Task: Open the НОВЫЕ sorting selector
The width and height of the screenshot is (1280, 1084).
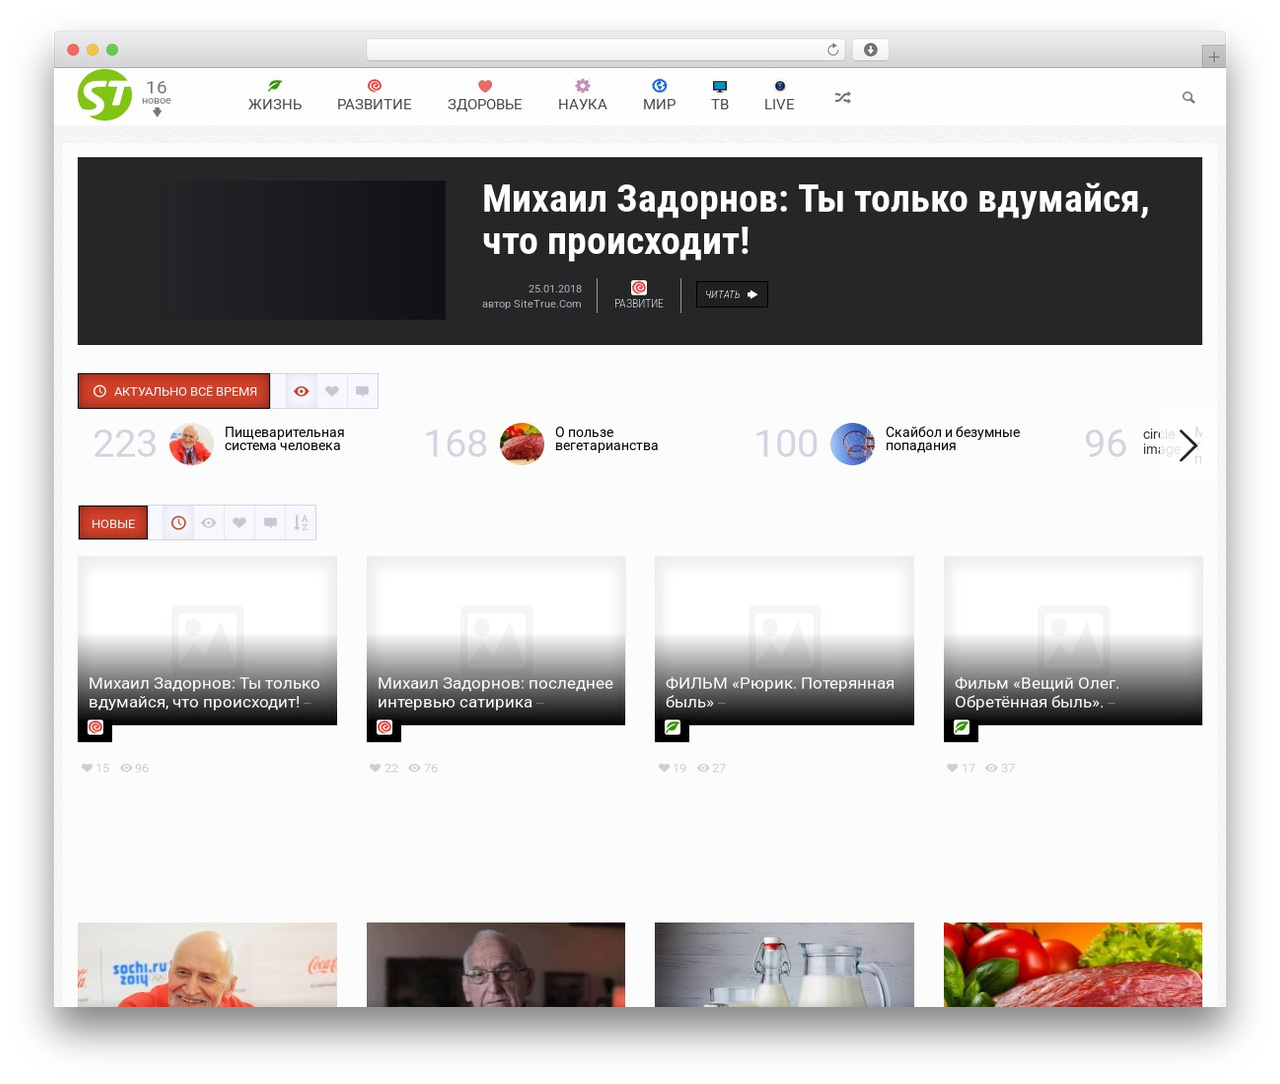Action: pos(113,523)
